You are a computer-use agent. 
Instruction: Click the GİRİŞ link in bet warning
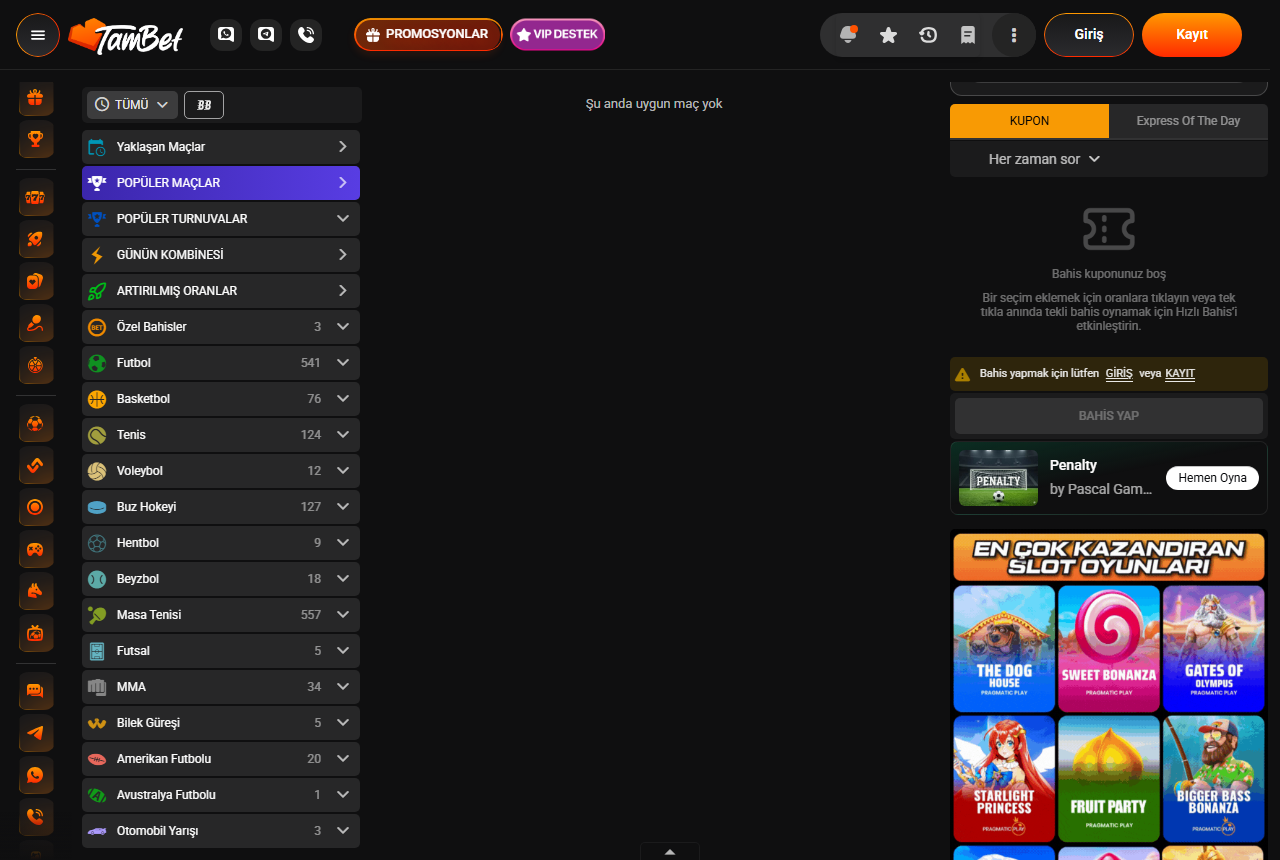(1119, 374)
